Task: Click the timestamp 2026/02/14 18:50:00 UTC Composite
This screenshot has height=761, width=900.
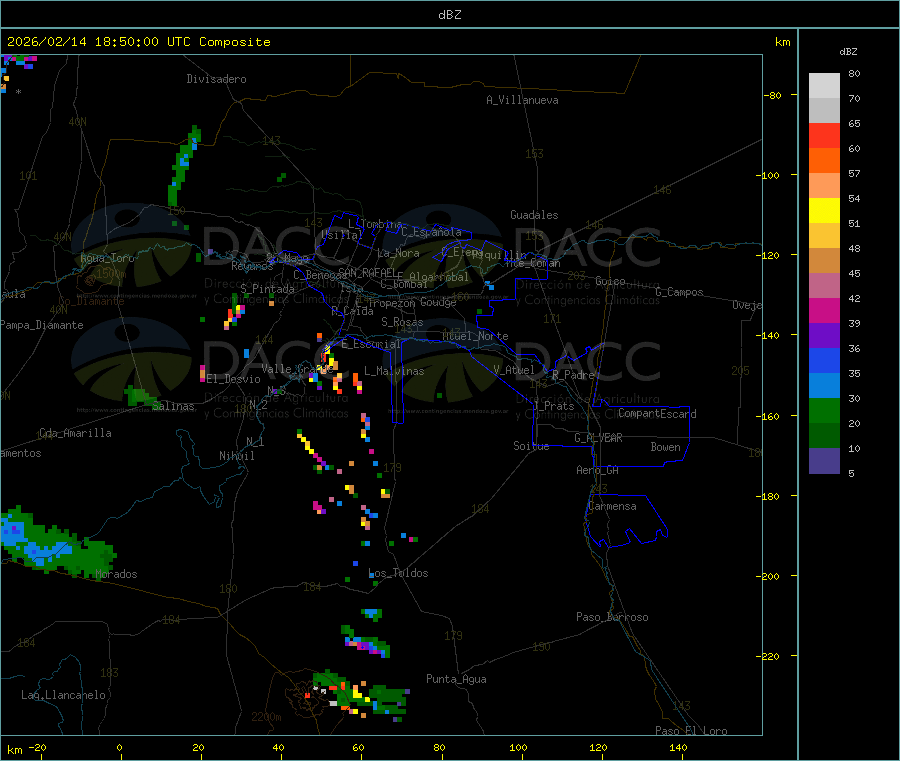Action: point(138,42)
